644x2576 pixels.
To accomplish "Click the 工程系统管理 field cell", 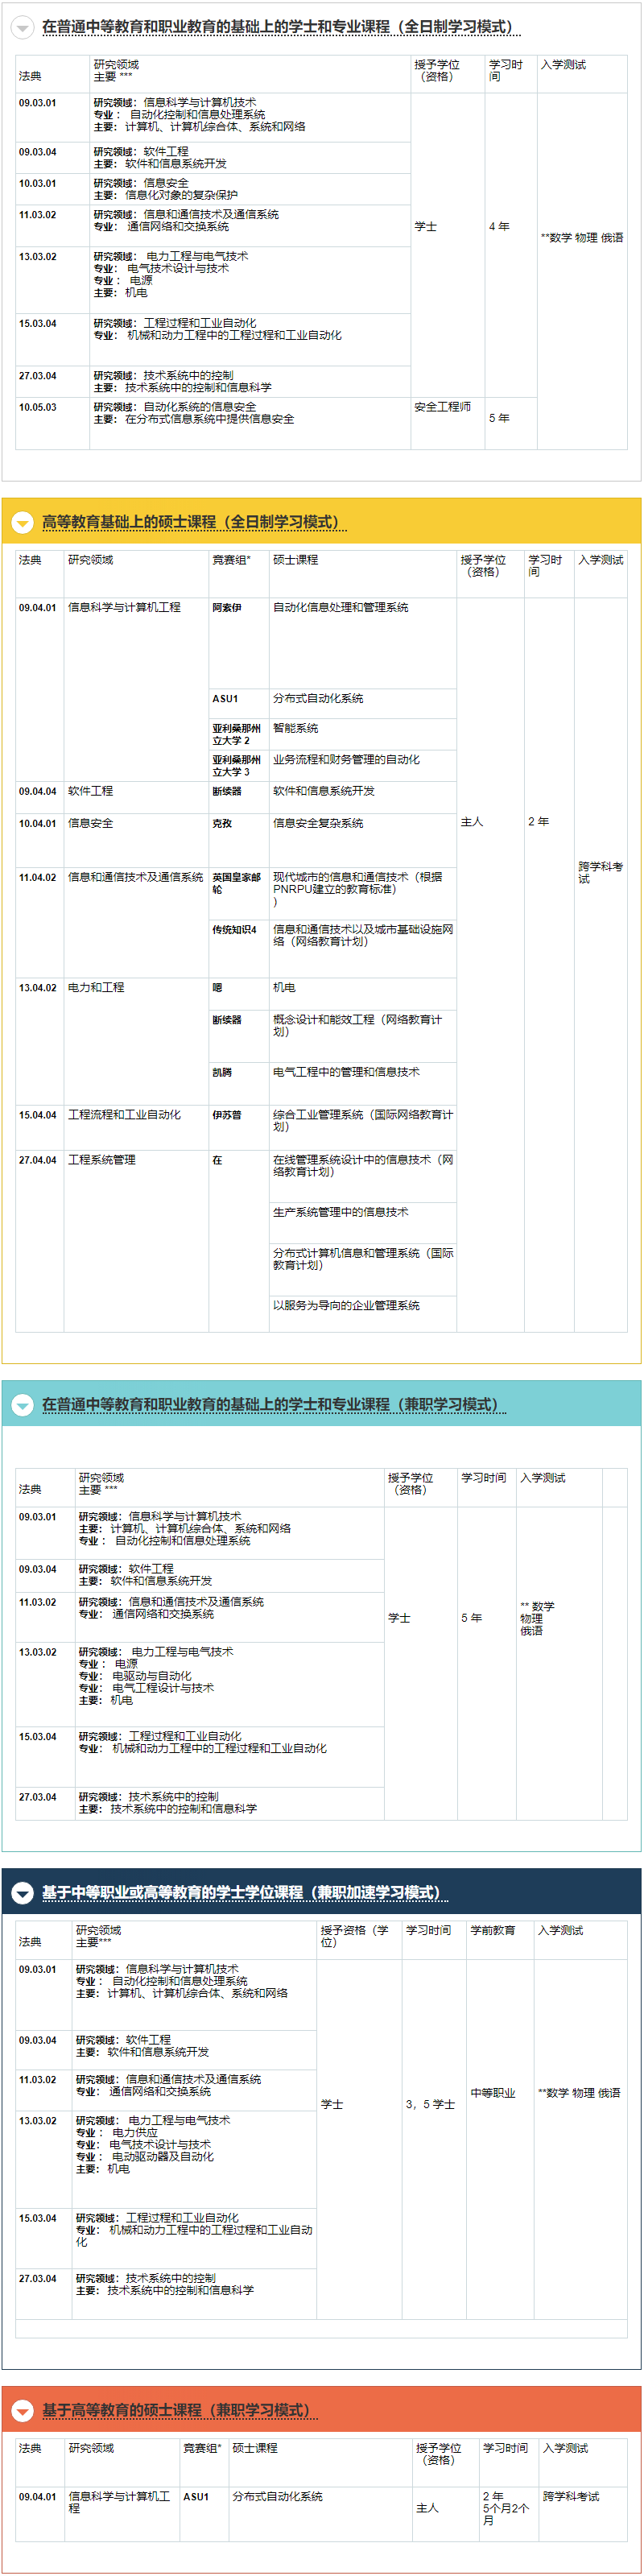I will [x=102, y=1160].
